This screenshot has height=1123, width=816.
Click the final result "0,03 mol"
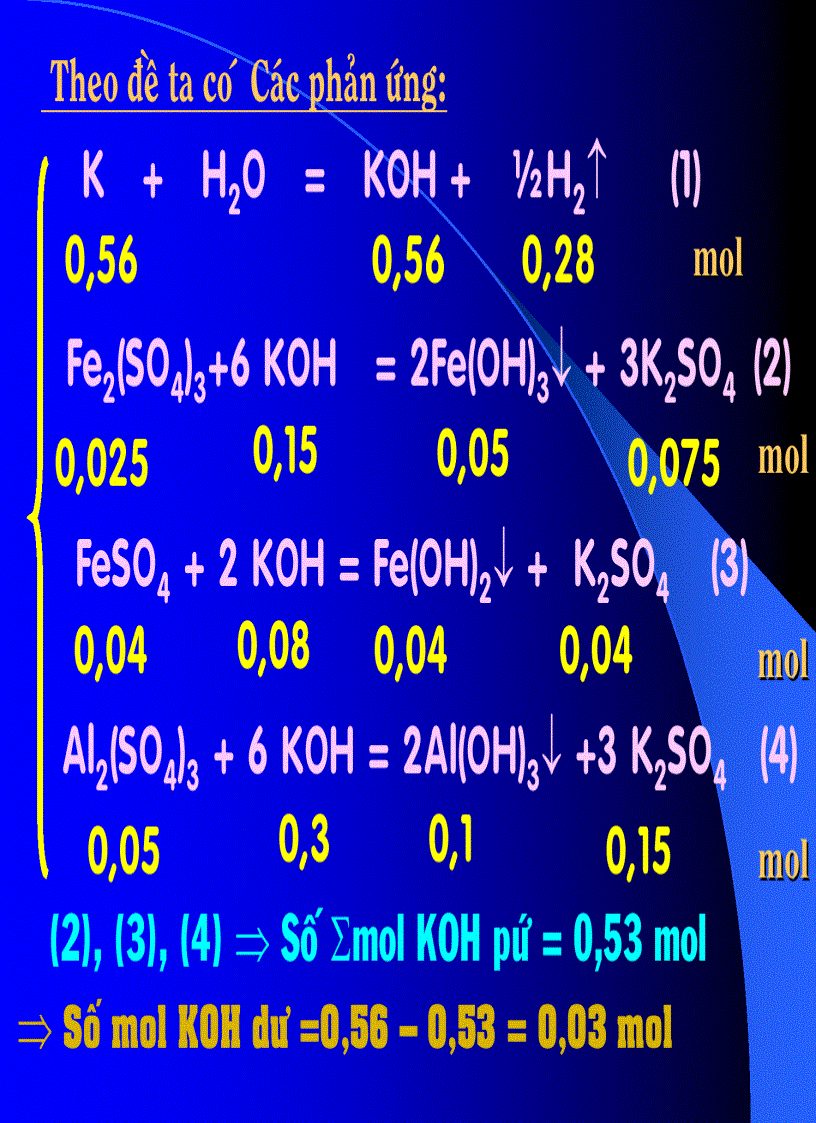pos(605,1028)
